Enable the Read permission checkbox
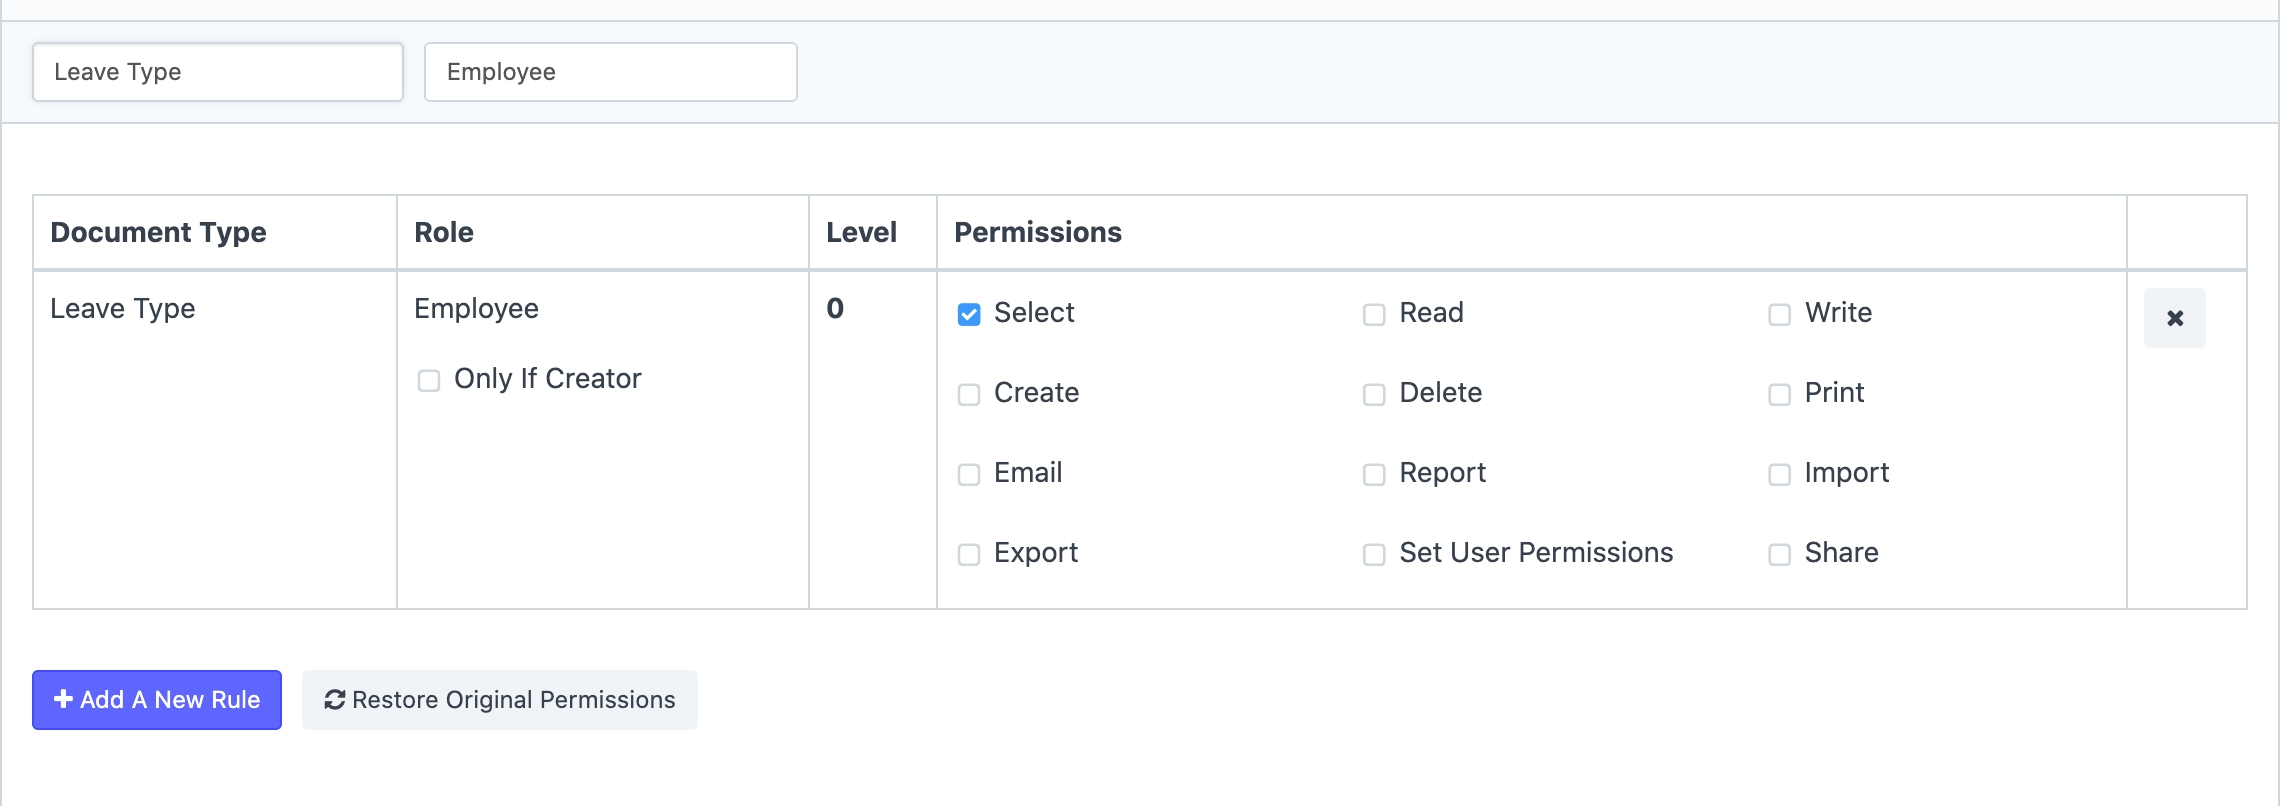This screenshot has height=806, width=2284. tap(1374, 315)
